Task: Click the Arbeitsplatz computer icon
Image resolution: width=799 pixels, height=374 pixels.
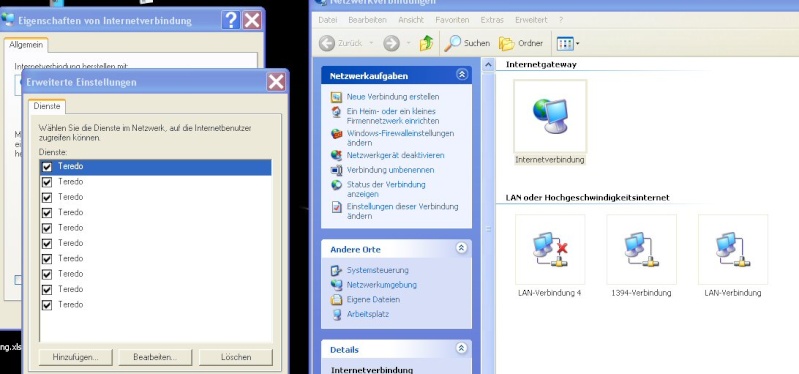Action: 336,314
